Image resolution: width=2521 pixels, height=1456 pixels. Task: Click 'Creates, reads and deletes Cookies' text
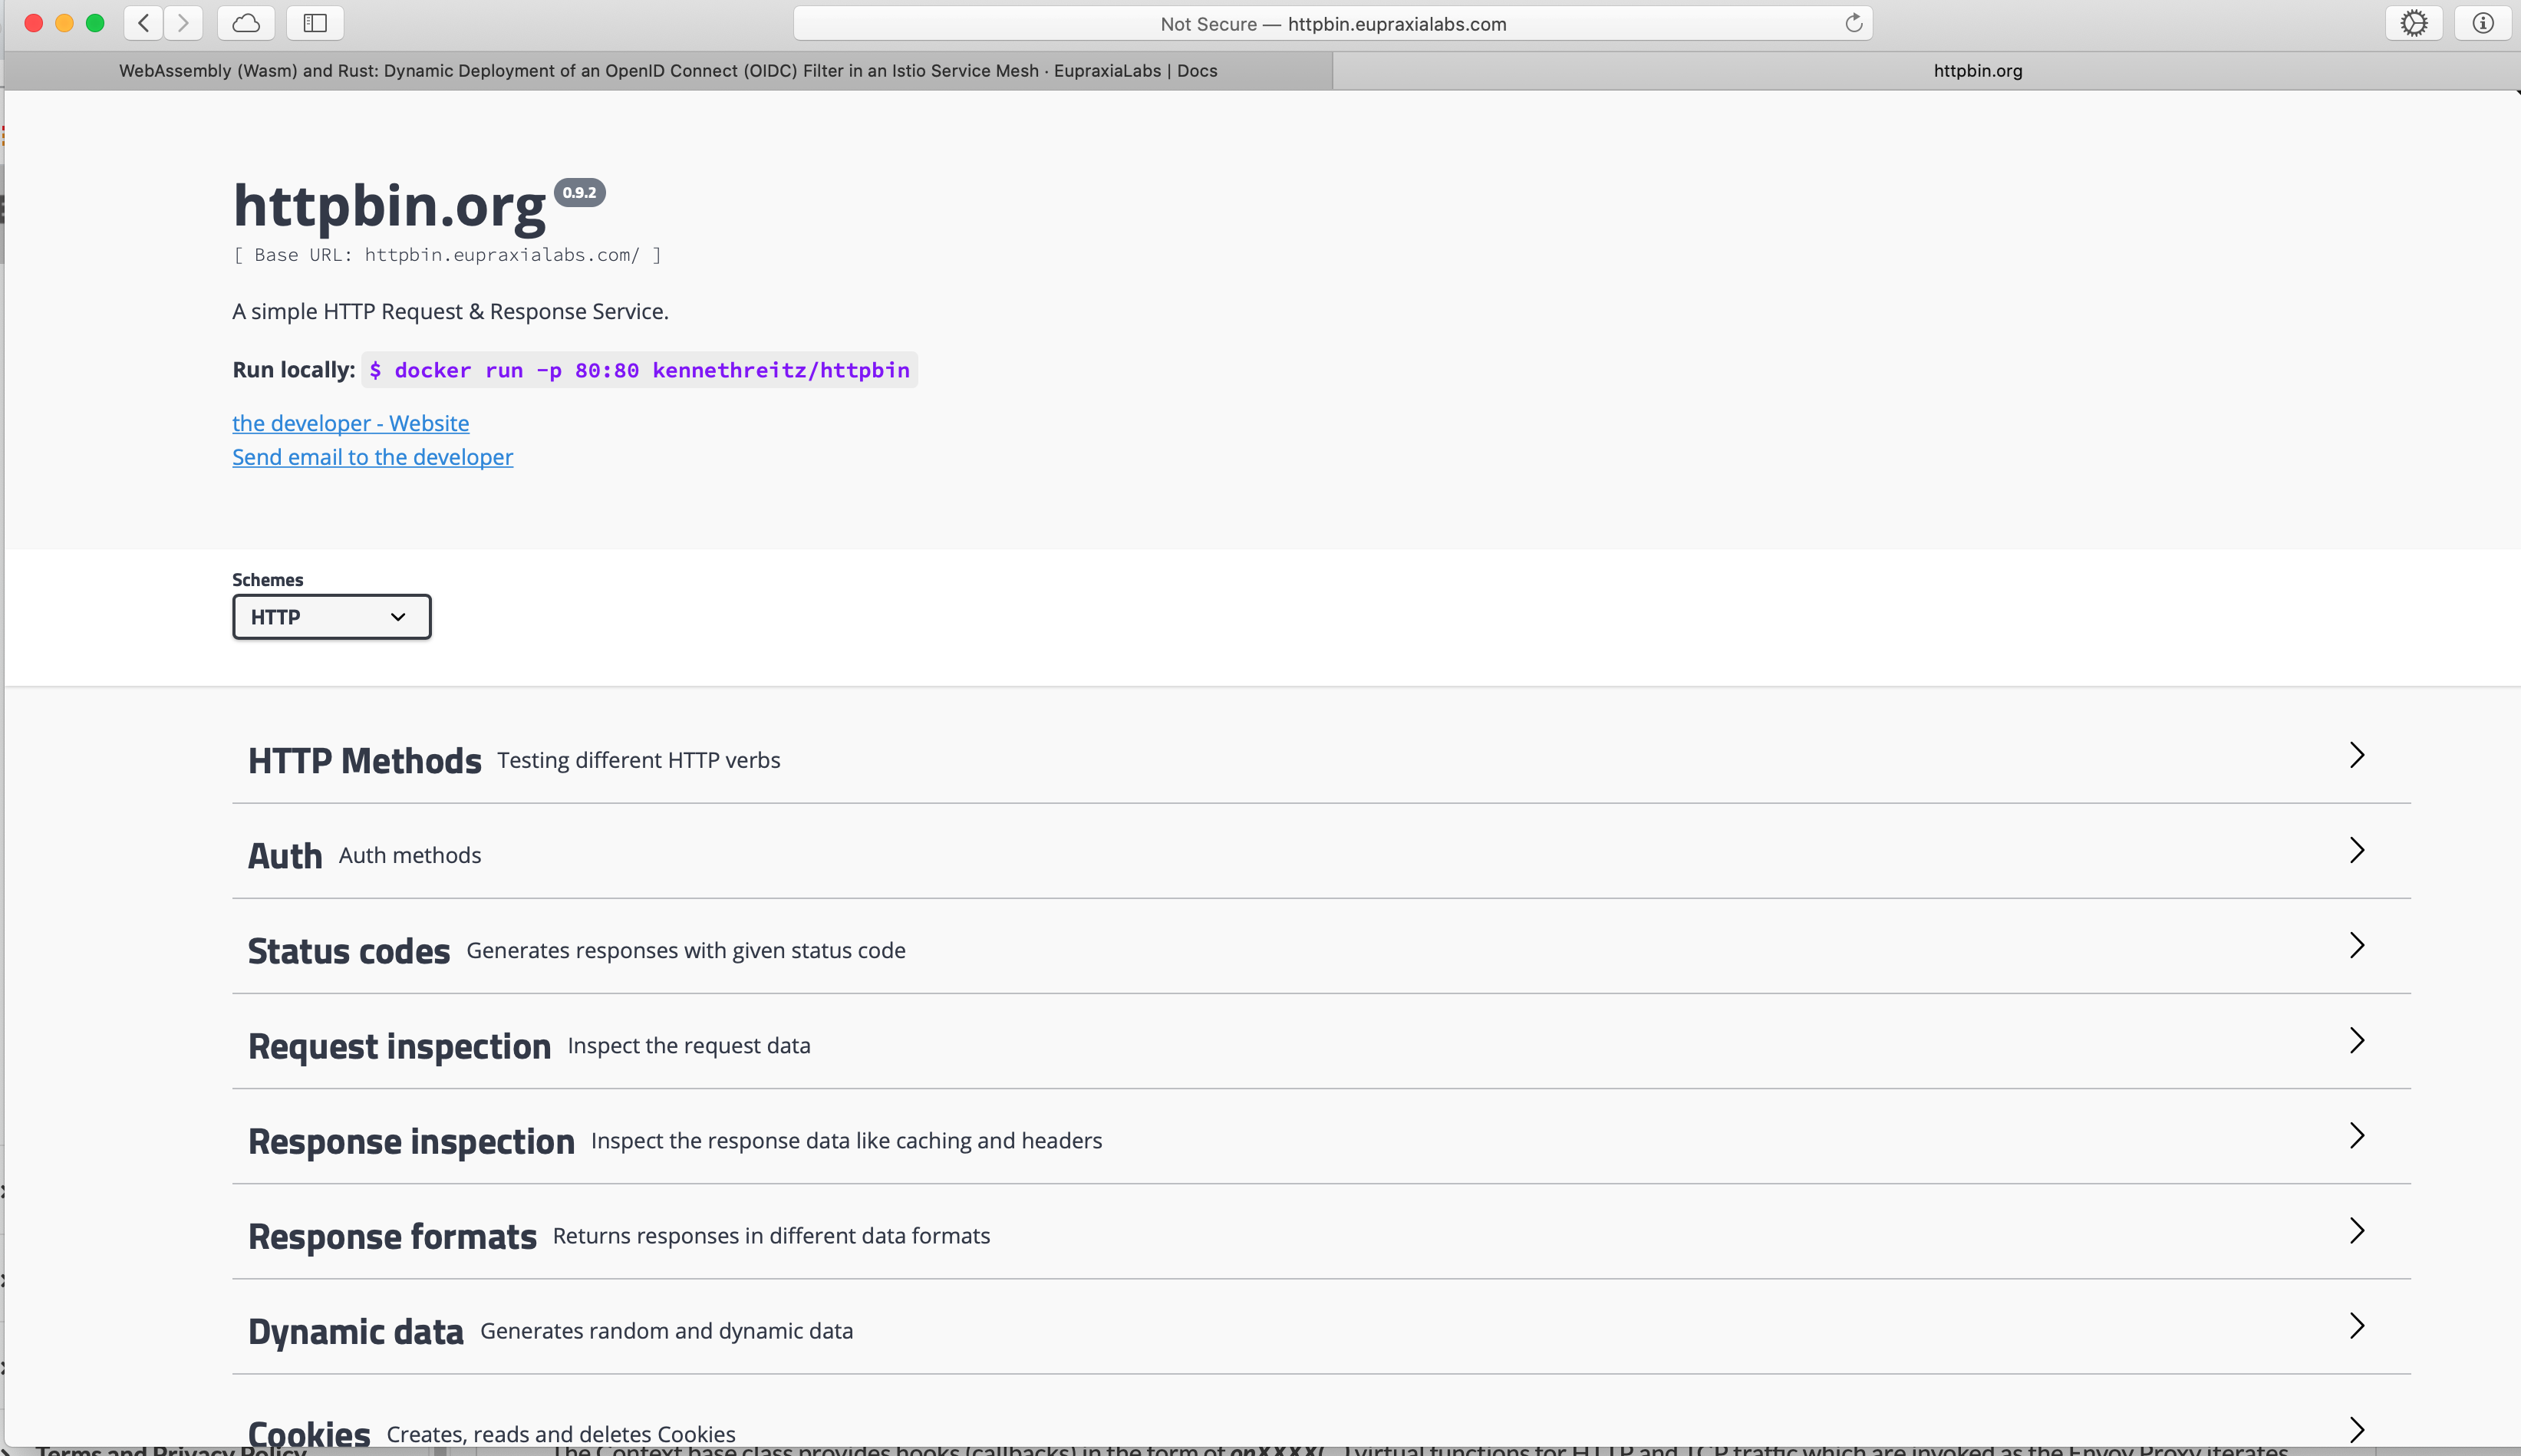tap(561, 1434)
